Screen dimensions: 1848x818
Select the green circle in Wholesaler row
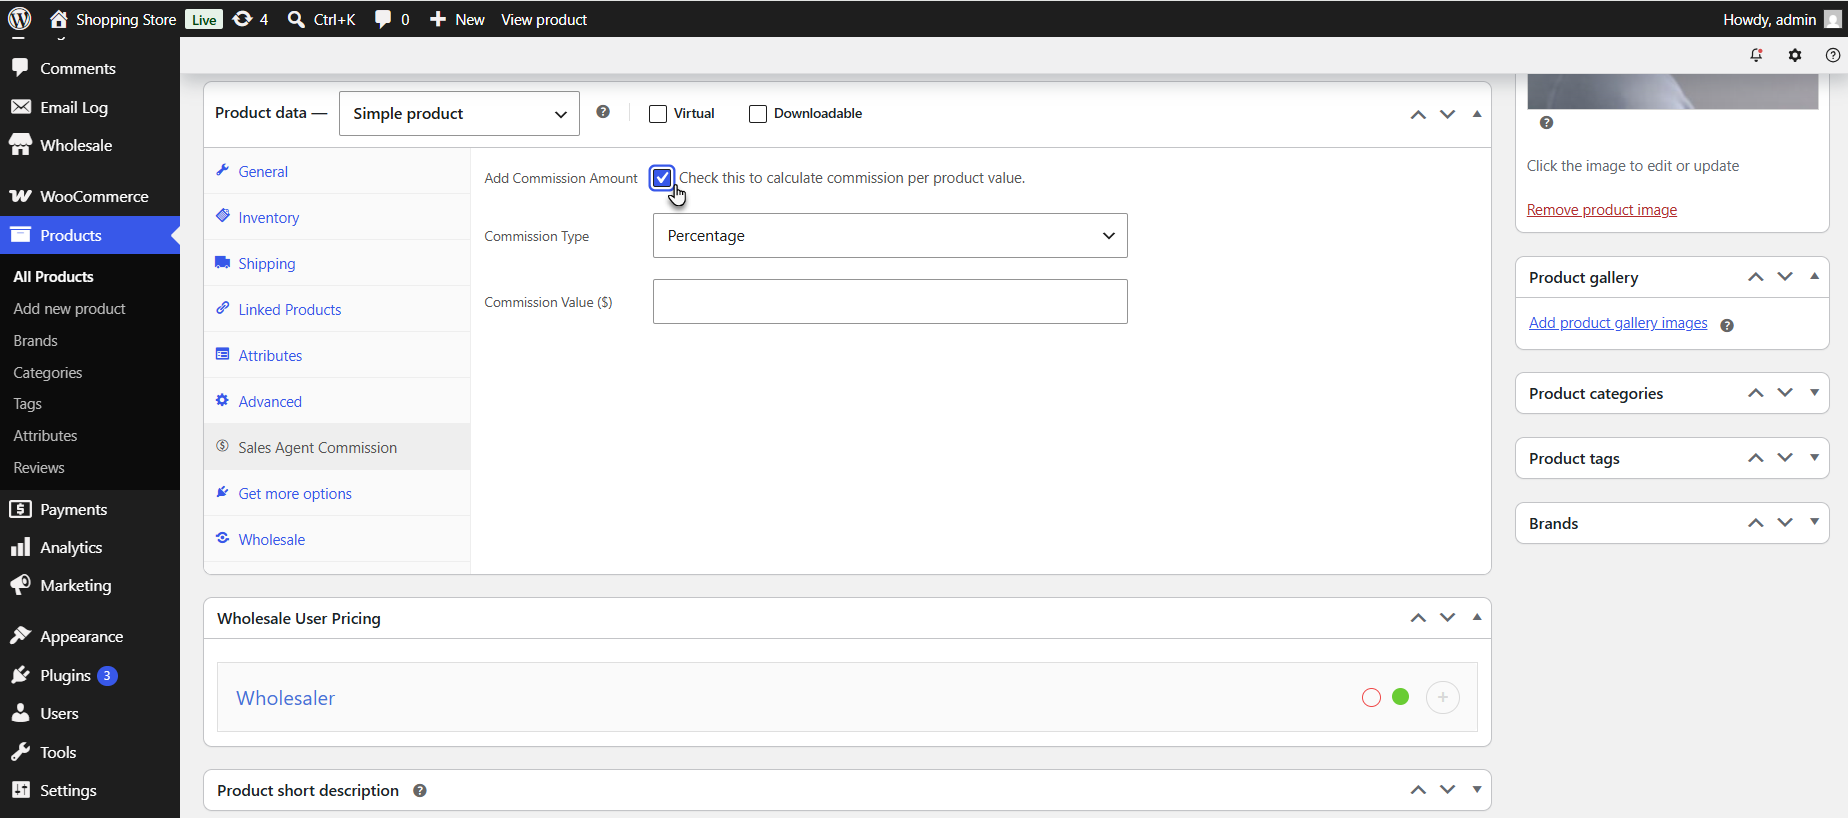tap(1400, 697)
